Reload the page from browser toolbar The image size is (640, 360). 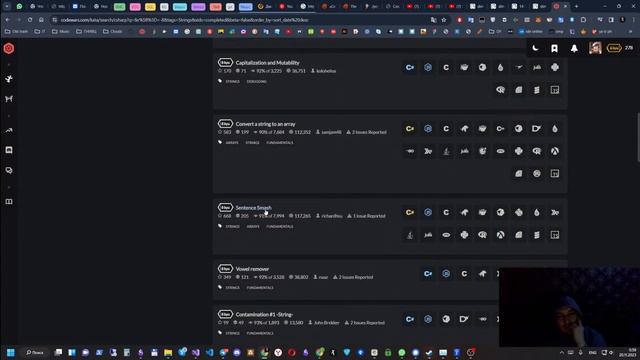(x=30, y=20)
